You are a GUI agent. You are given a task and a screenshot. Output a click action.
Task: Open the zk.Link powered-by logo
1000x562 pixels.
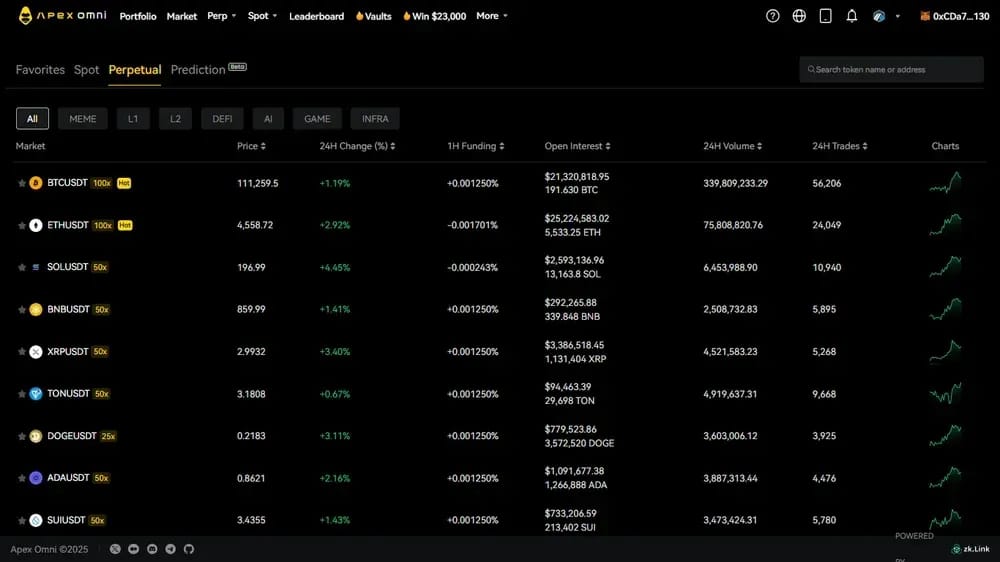click(x=970, y=549)
